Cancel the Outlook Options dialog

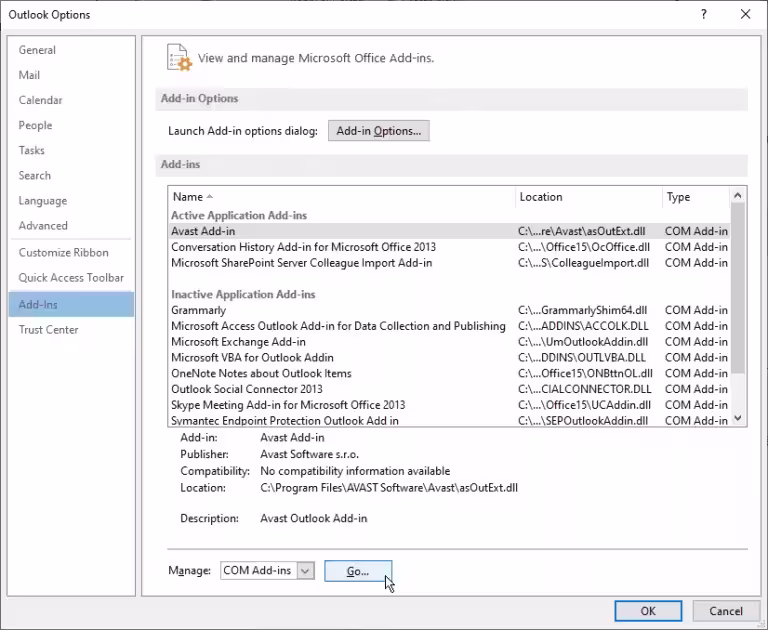point(726,611)
